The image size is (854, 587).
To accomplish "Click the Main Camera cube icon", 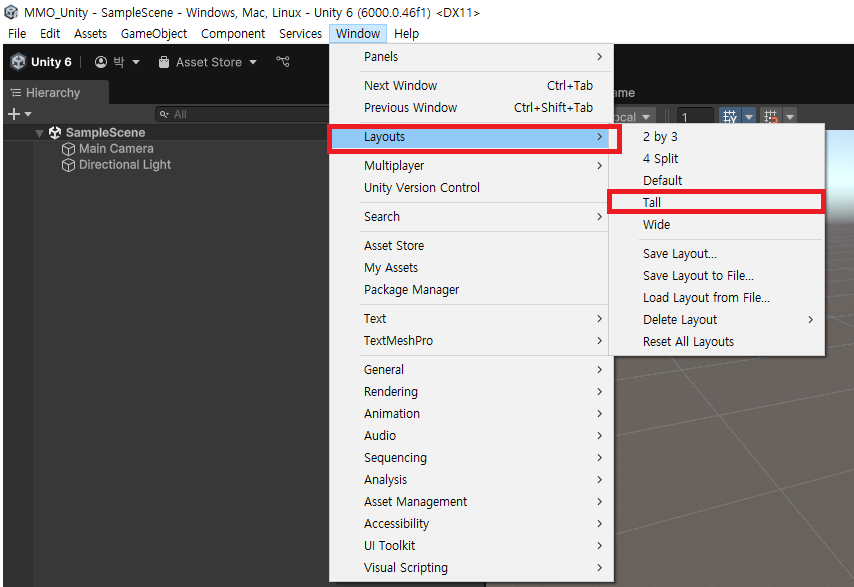I will [68, 149].
